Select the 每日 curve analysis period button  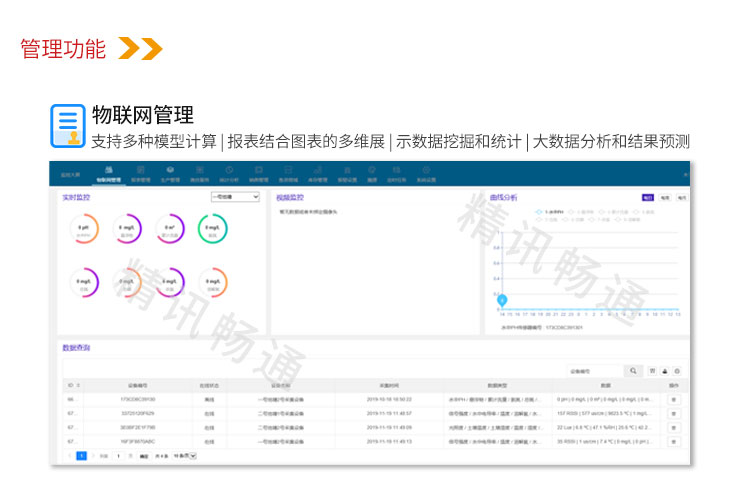pyautogui.click(x=648, y=198)
